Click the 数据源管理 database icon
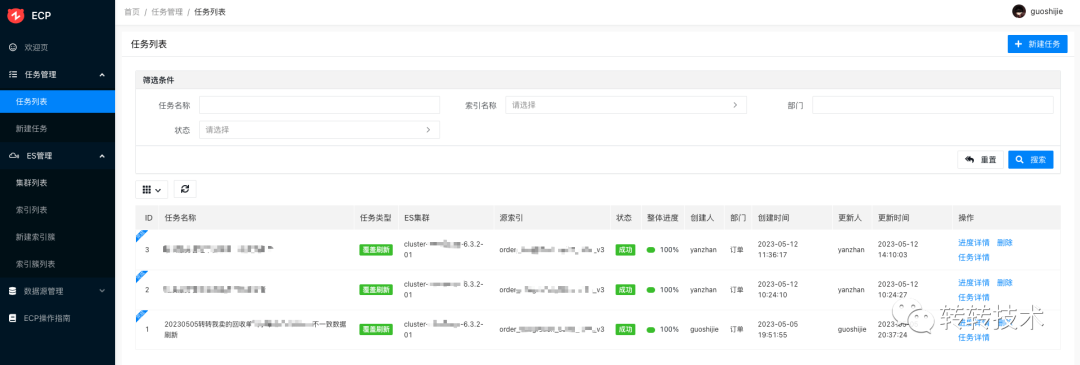The width and height of the screenshot is (1080, 365). (12, 291)
